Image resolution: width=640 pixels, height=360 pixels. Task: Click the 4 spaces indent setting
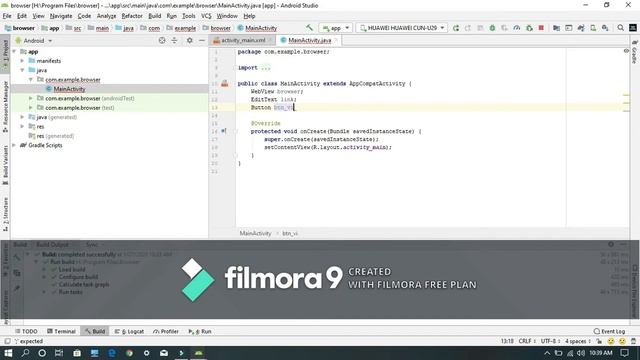pyautogui.click(x=578, y=341)
